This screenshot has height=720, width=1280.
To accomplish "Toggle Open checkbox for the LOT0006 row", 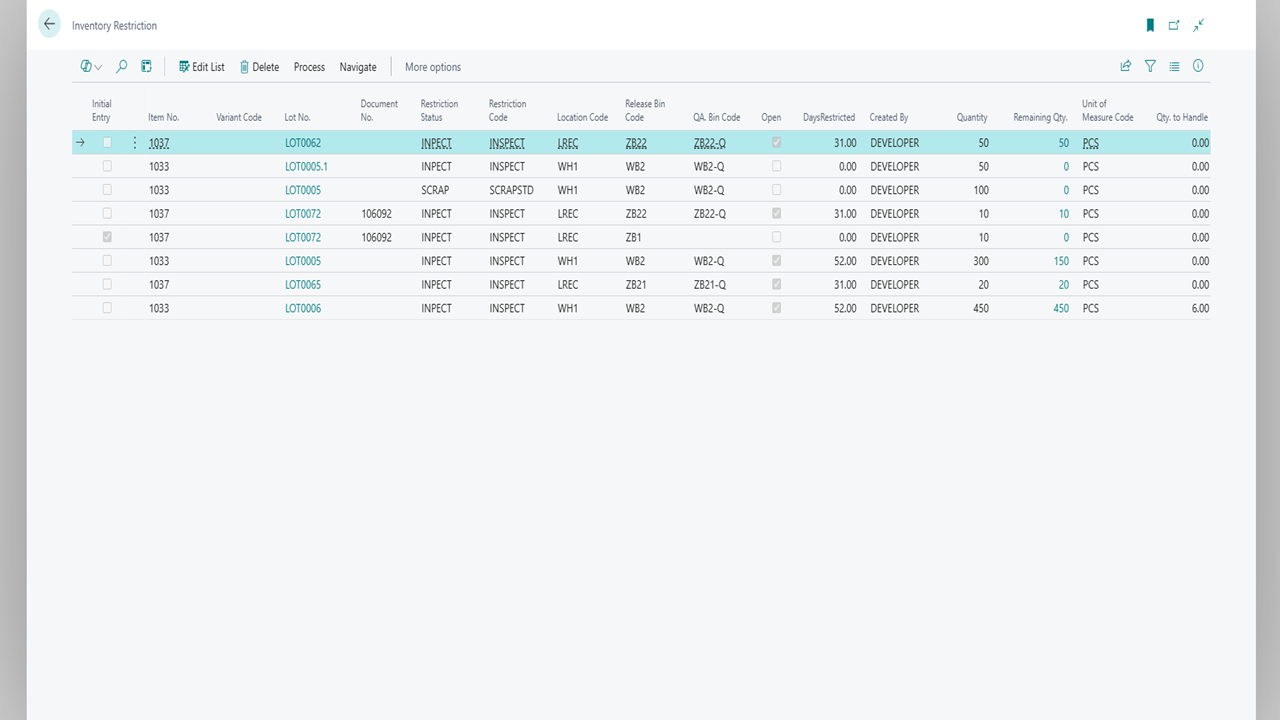I will tap(776, 308).
